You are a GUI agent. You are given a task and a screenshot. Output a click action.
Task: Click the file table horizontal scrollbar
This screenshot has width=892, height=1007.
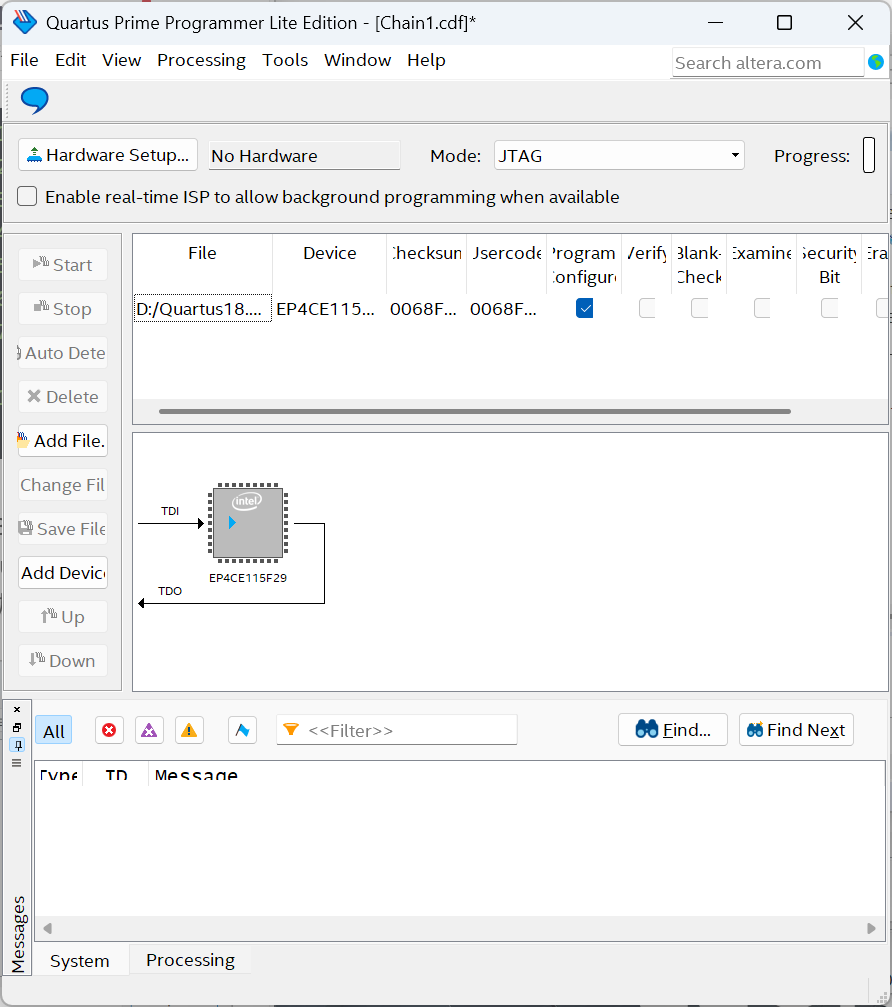[x=475, y=411]
